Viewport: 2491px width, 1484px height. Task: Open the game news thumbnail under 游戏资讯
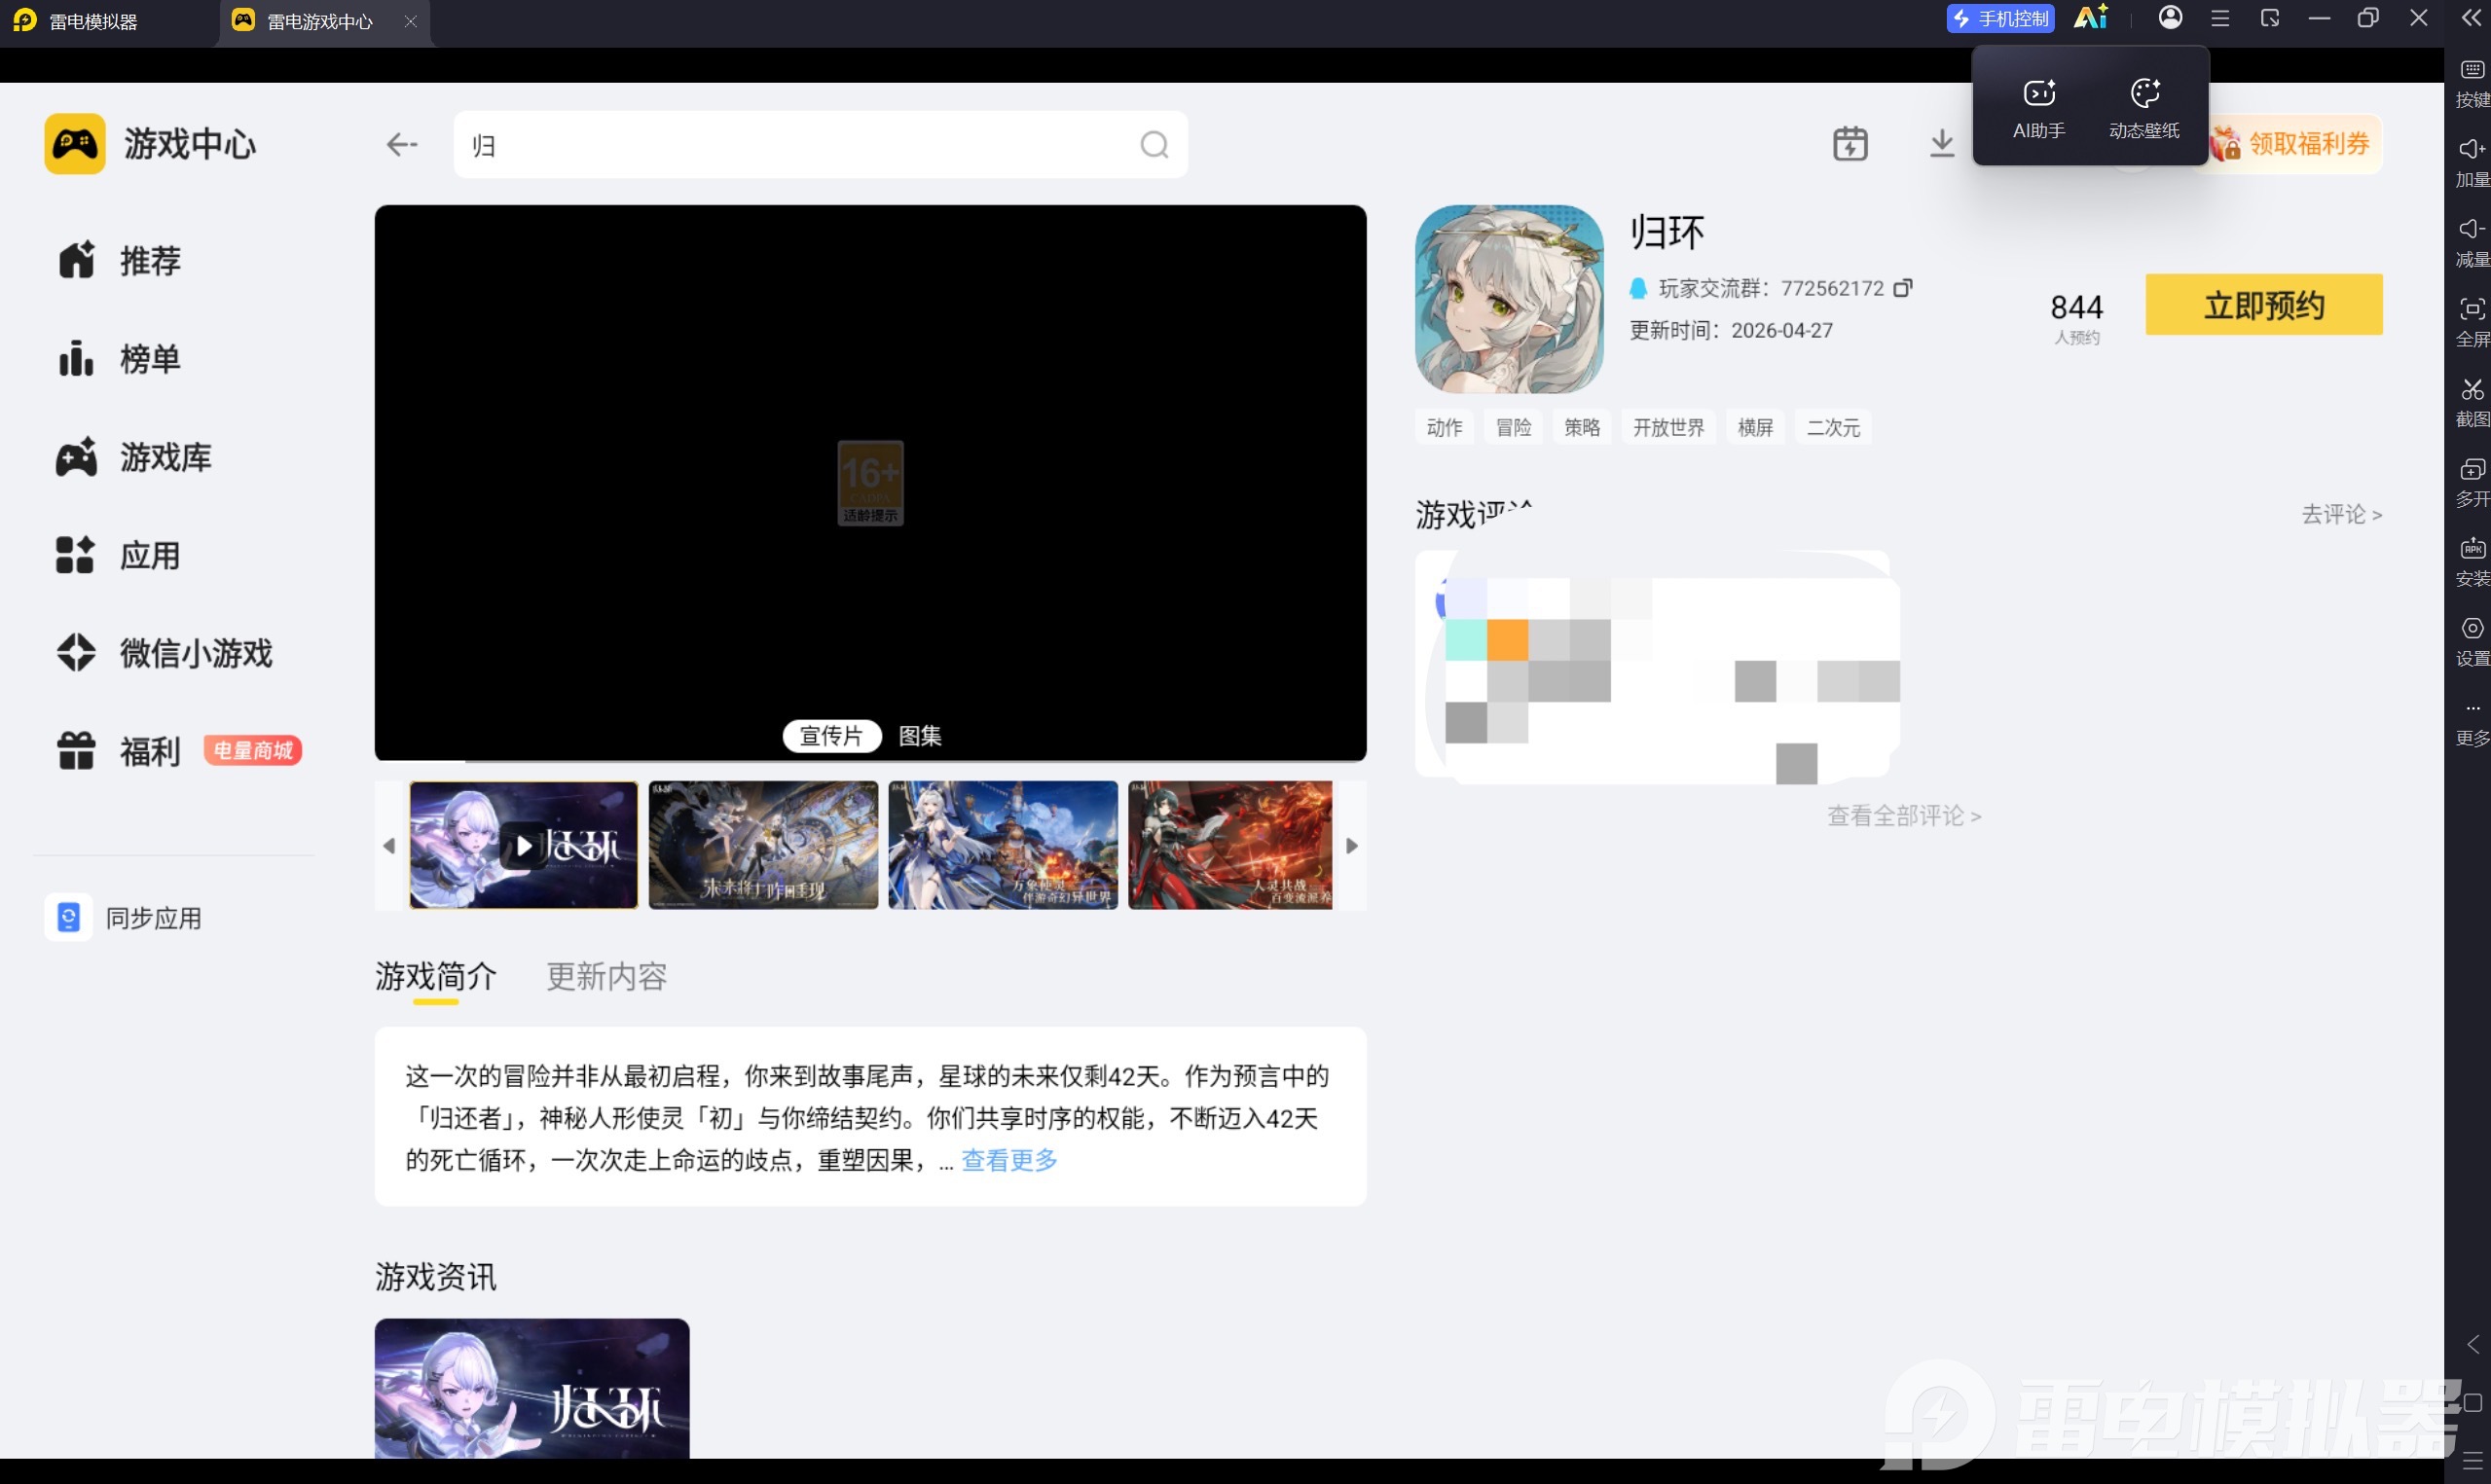[532, 1388]
